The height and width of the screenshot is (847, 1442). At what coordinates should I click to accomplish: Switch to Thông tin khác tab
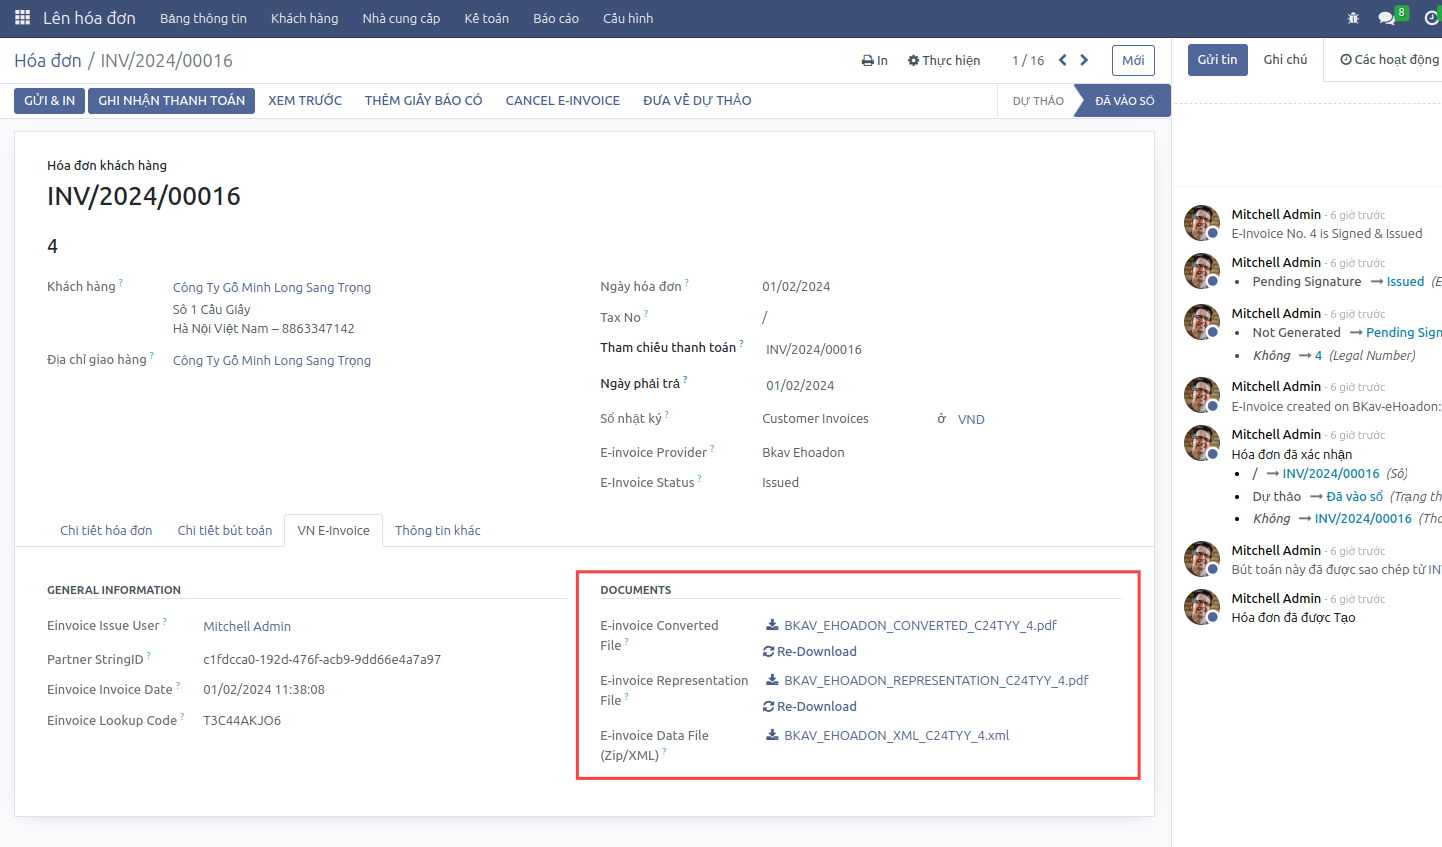click(x=437, y=530)
